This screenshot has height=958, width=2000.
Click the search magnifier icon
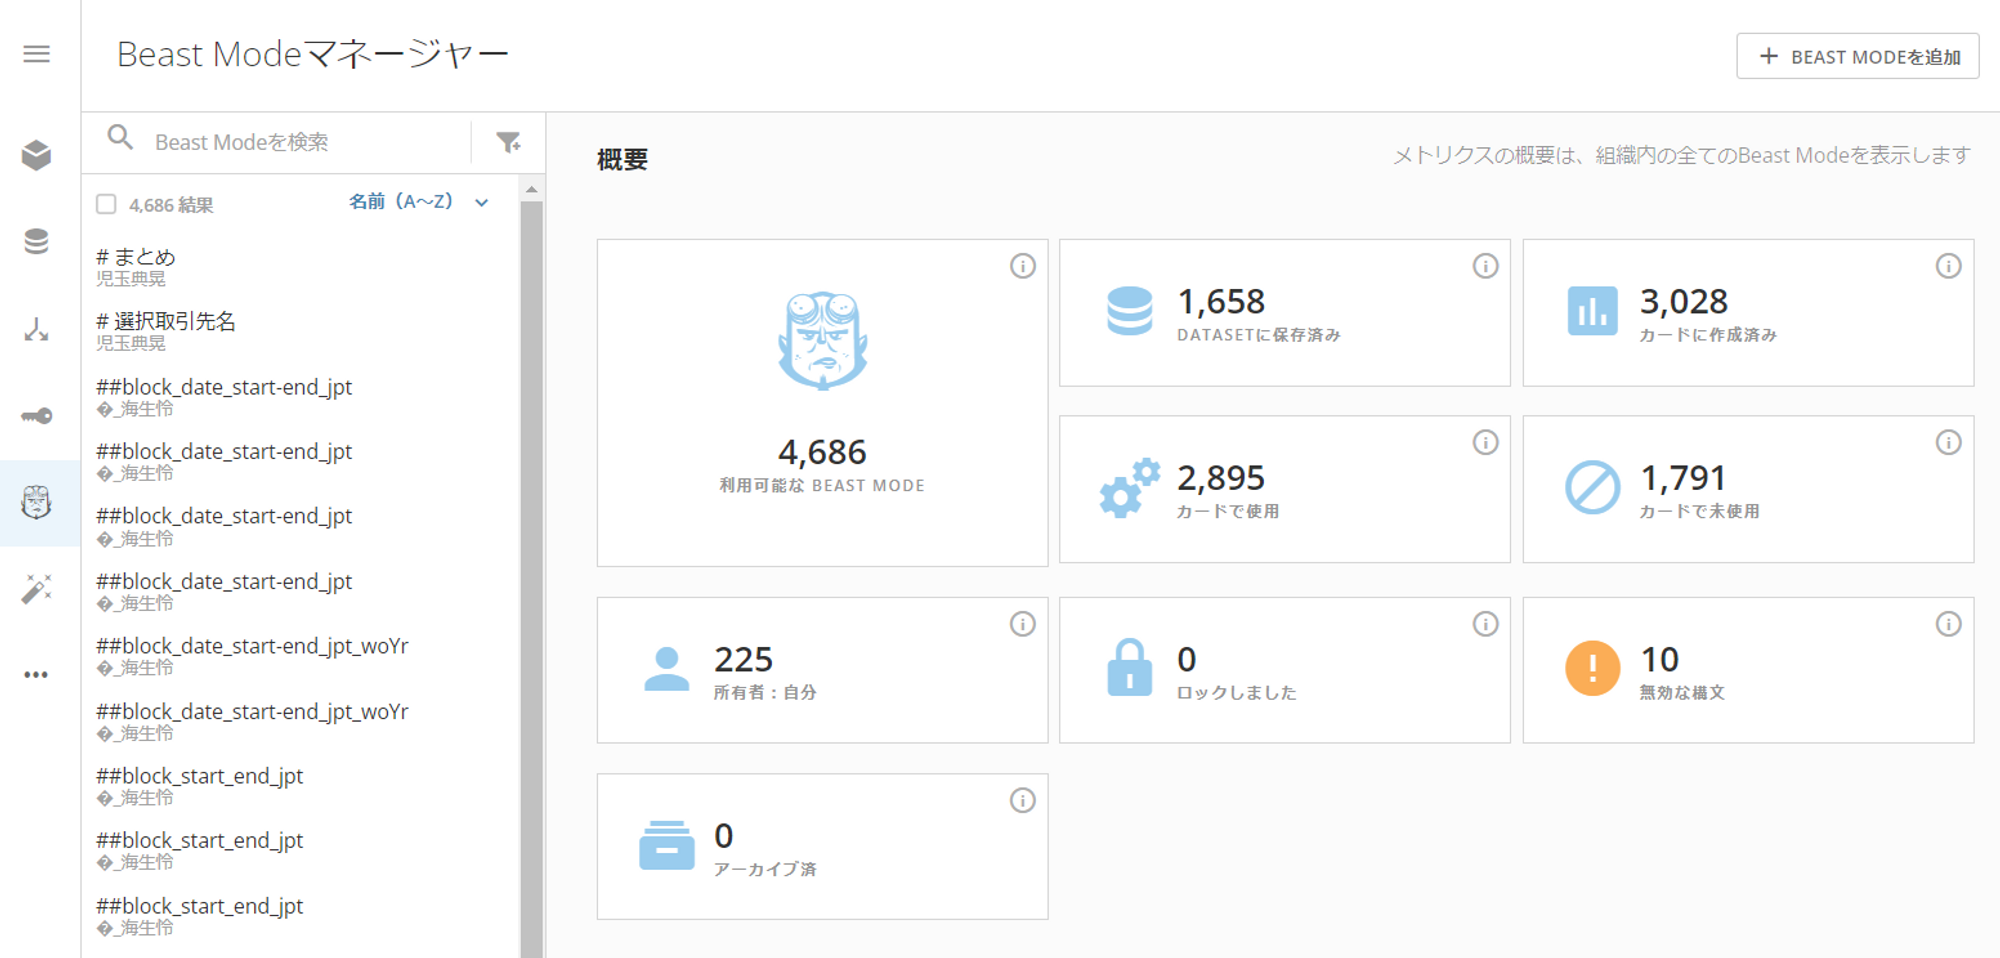(120, 138)
